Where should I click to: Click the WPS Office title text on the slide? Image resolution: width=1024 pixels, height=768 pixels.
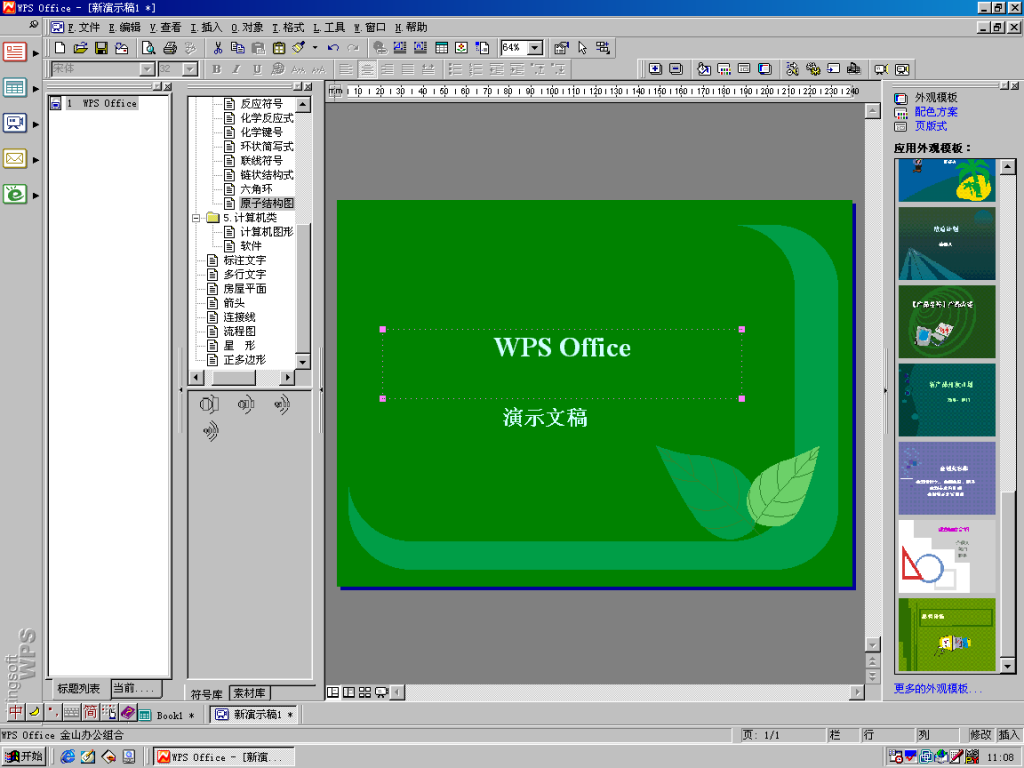[562, 347]
